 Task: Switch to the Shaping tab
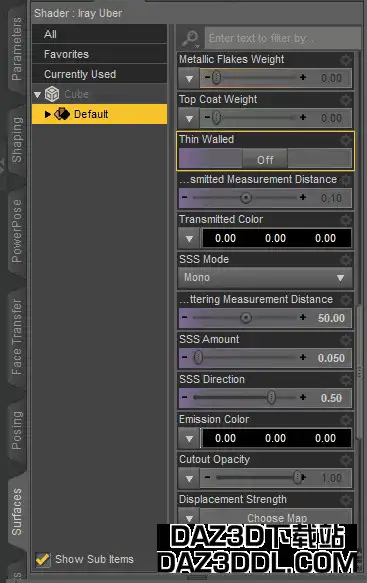[17, 139]
